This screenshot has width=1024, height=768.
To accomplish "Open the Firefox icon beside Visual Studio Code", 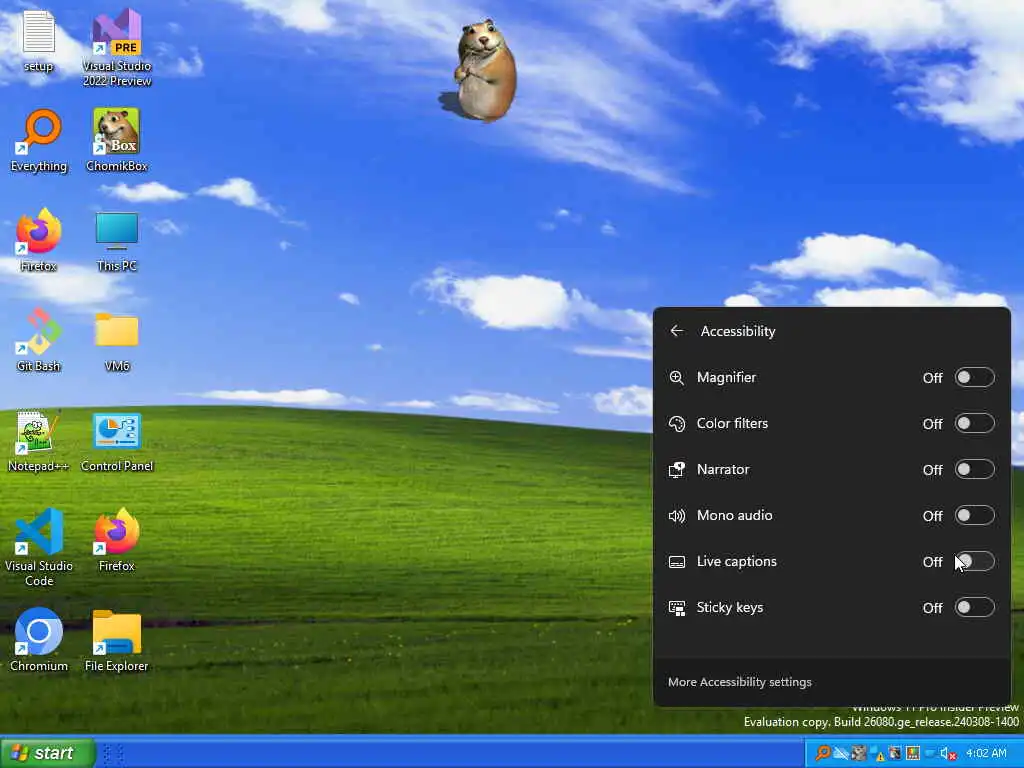I will click(116, 540).
